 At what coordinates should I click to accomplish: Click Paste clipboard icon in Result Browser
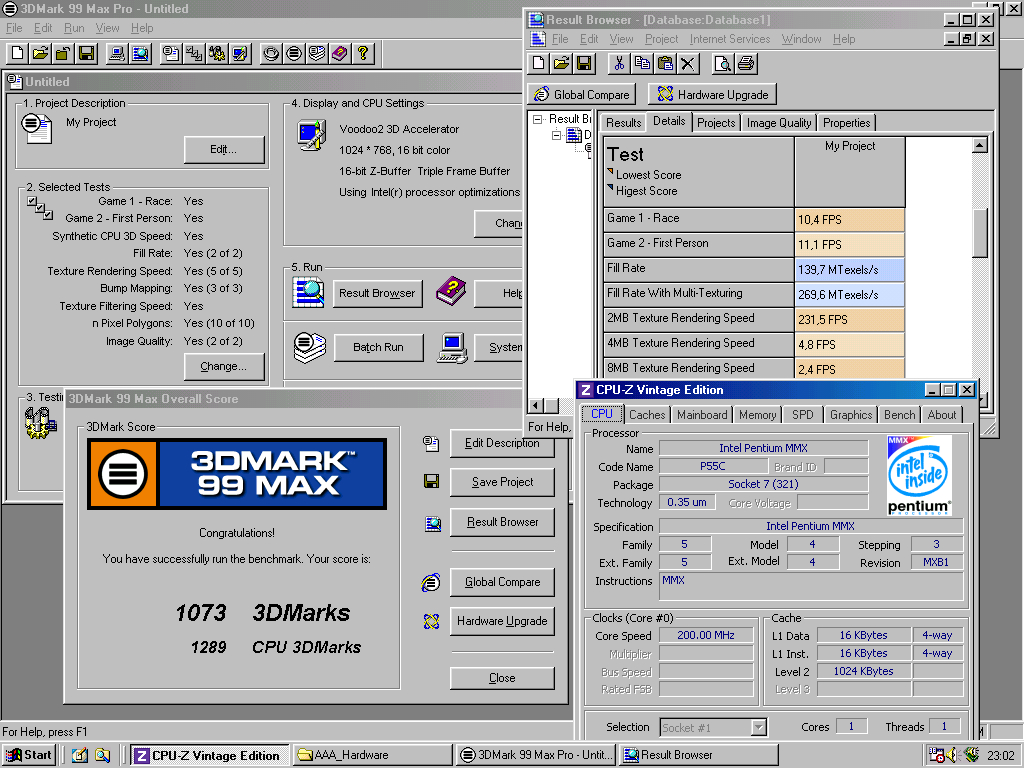tap(665, 63)
